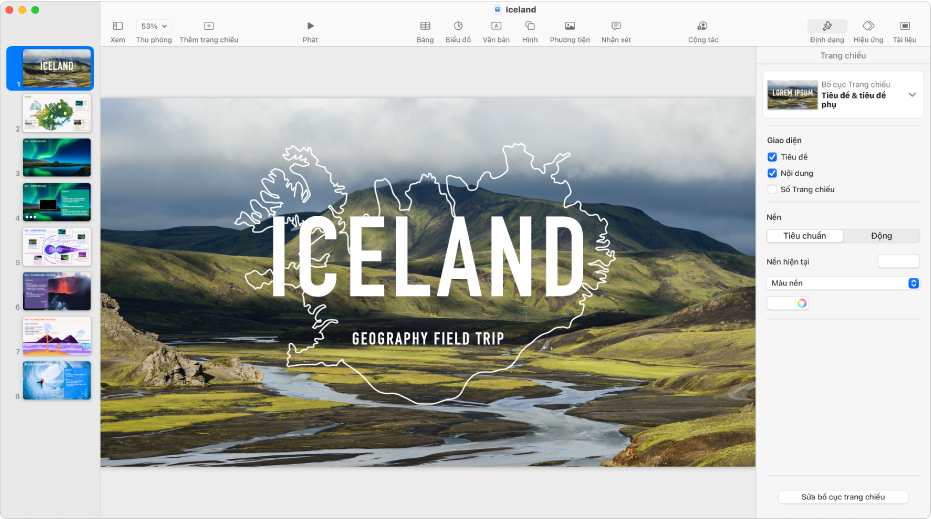Screen dimensions: 931x519
Task: Enable the Số Trang chiếu checkbox
Action: [x=771, y=189]
